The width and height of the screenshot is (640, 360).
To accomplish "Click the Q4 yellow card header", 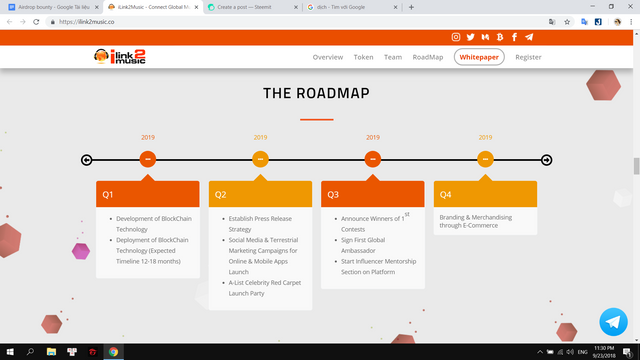I will (485, 194).
